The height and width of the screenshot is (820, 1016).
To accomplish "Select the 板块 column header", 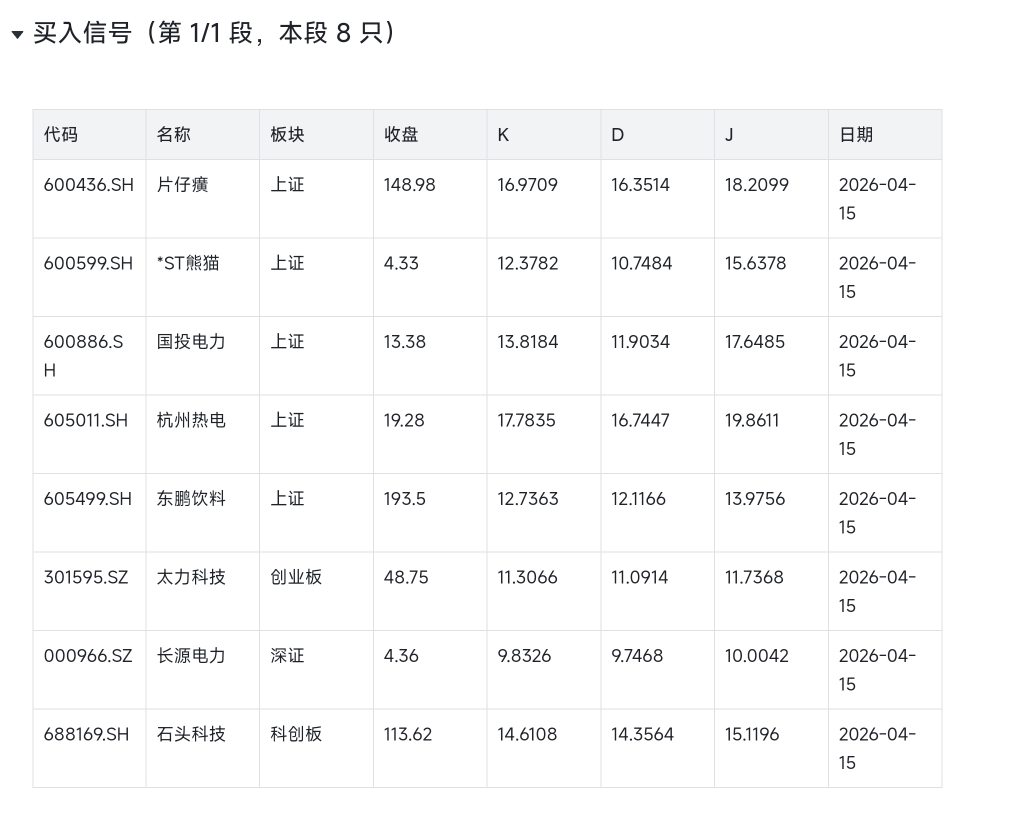I will pyautogui.click(x=287, y=134).
